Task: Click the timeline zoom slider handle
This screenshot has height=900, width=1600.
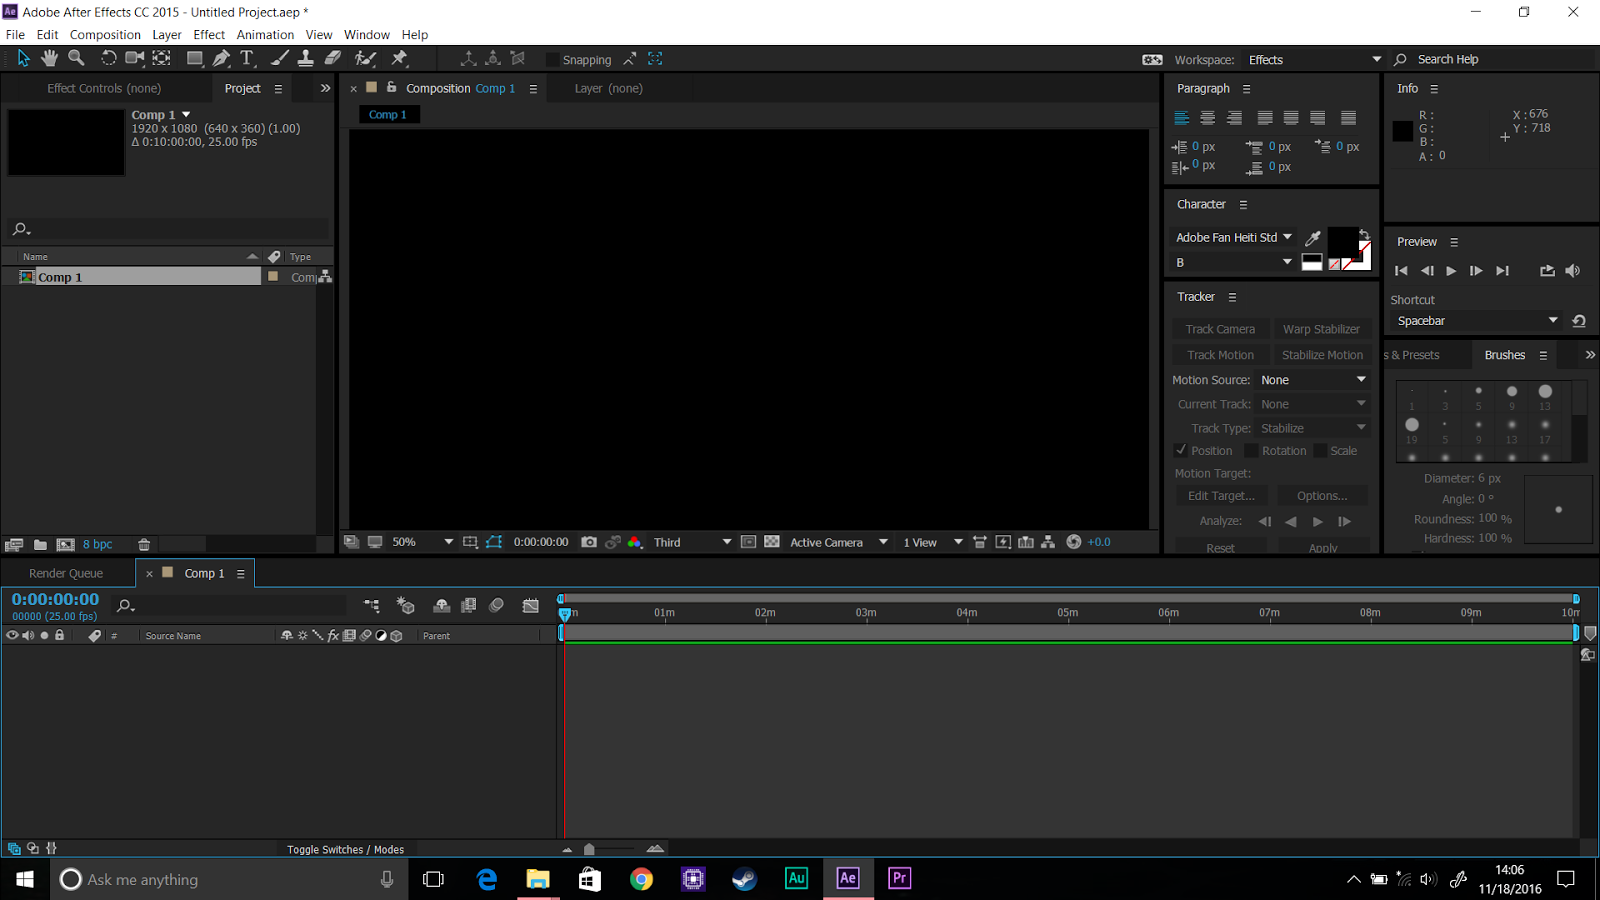Action: 589,849
